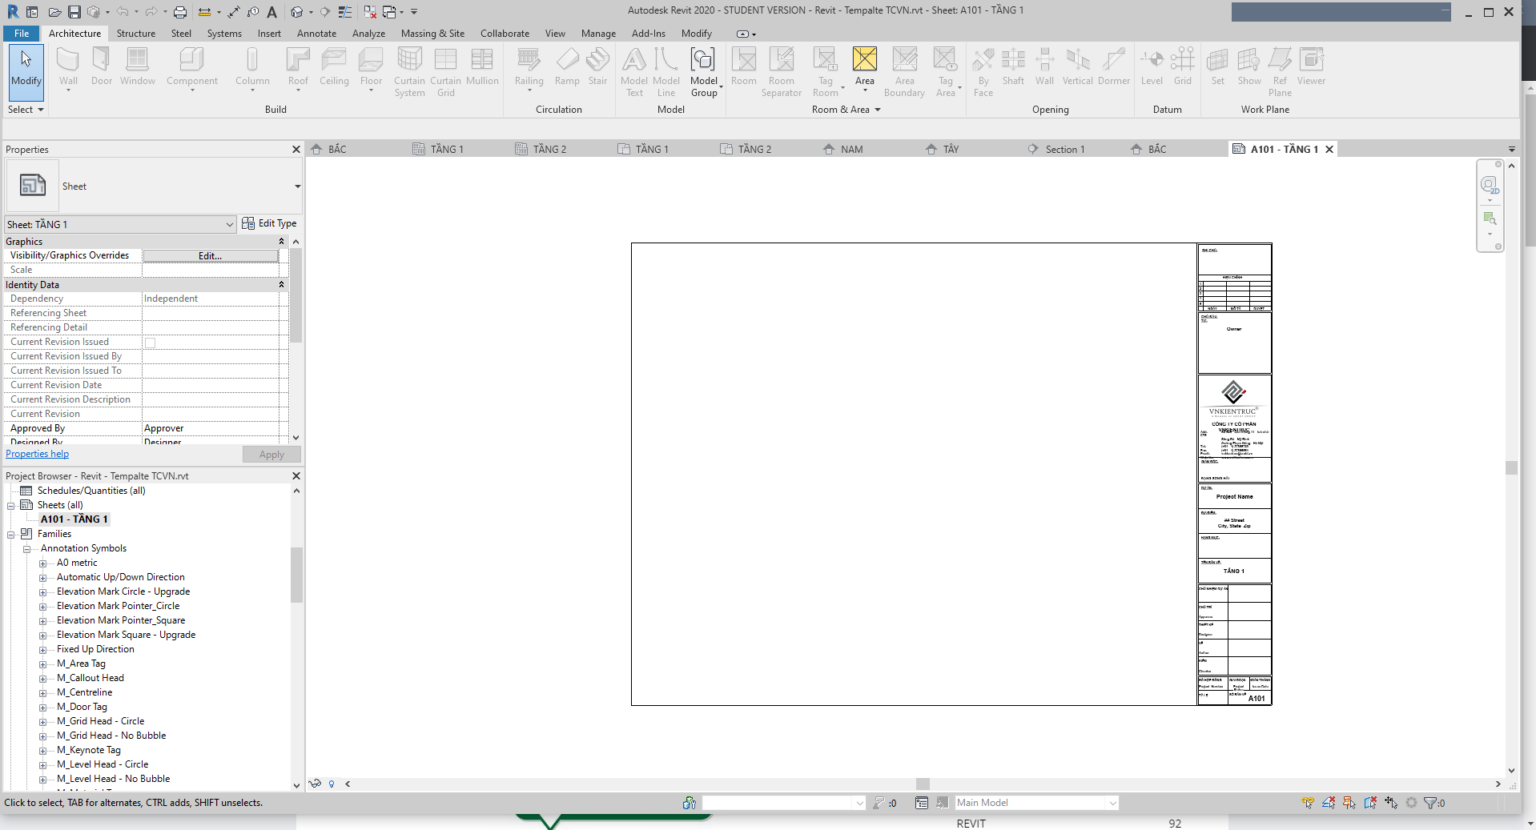Click the 2D steering wheel in navigation bar
Viewport: 1536px width, 830px height.
point(1490,185)
